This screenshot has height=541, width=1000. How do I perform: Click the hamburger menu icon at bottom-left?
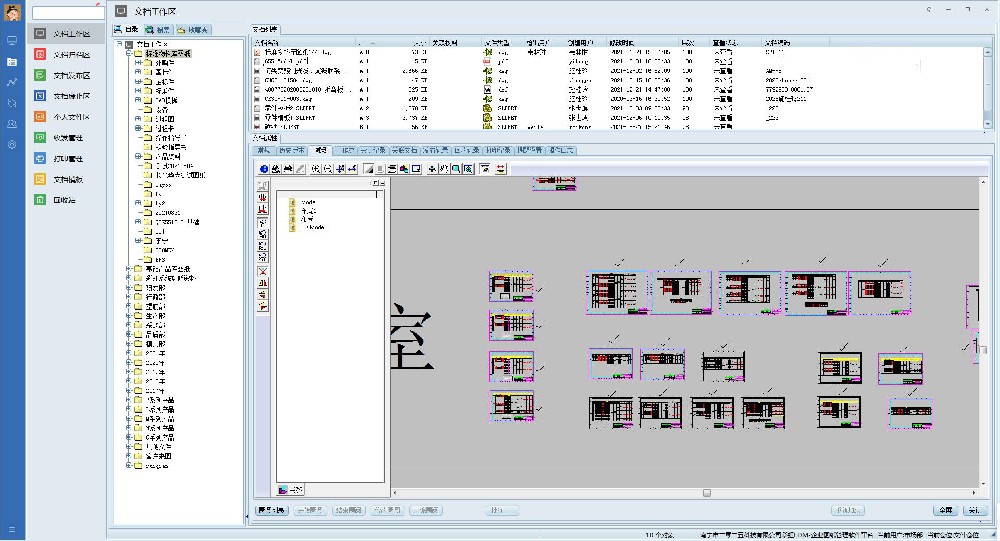12,529
